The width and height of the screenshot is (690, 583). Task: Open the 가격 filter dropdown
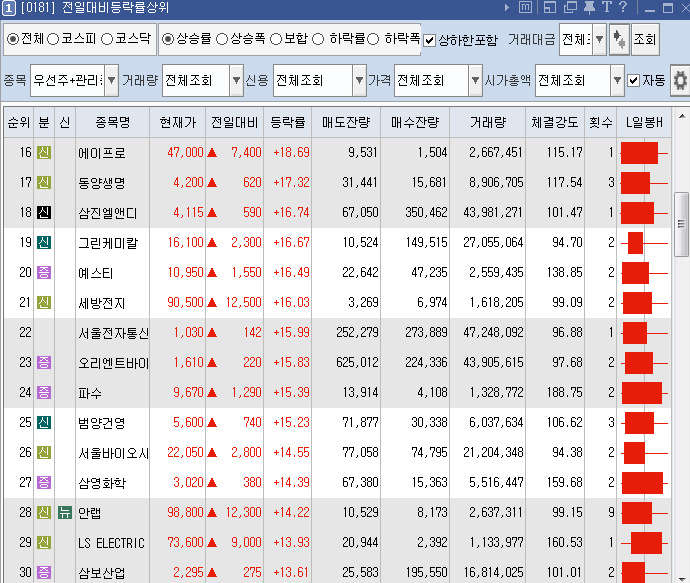pos(475,81)
